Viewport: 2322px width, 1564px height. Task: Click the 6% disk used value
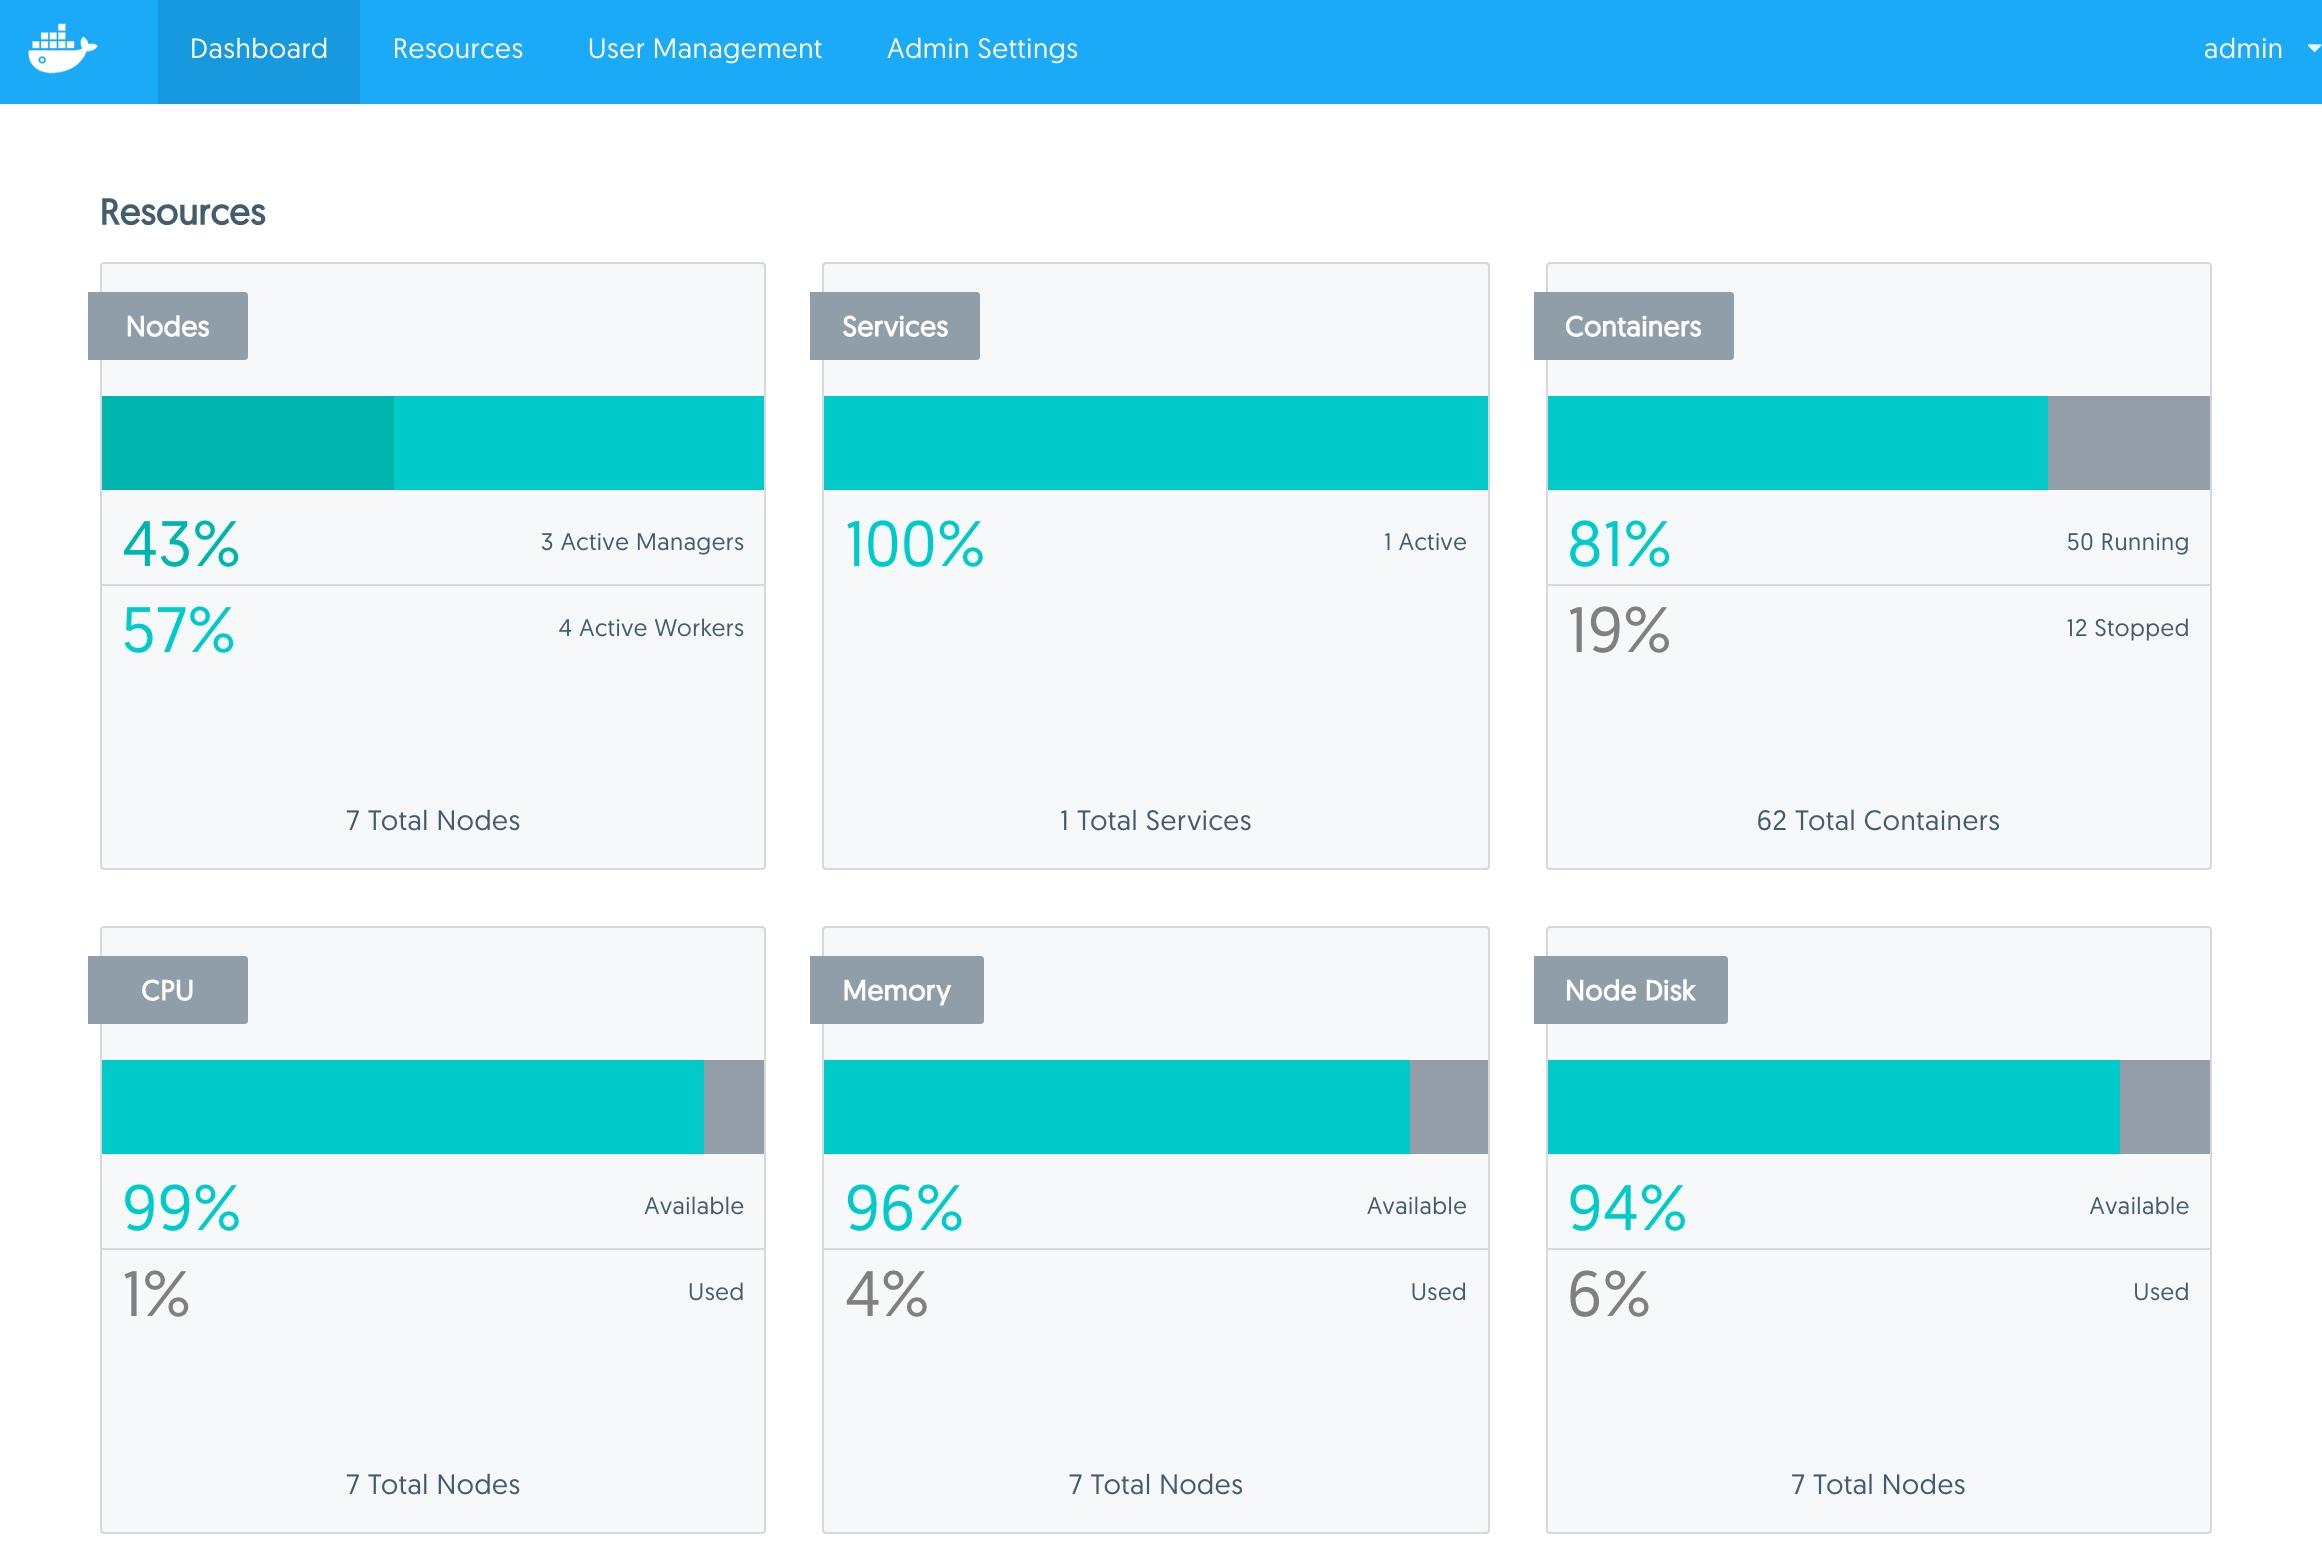(1609, 1295)
